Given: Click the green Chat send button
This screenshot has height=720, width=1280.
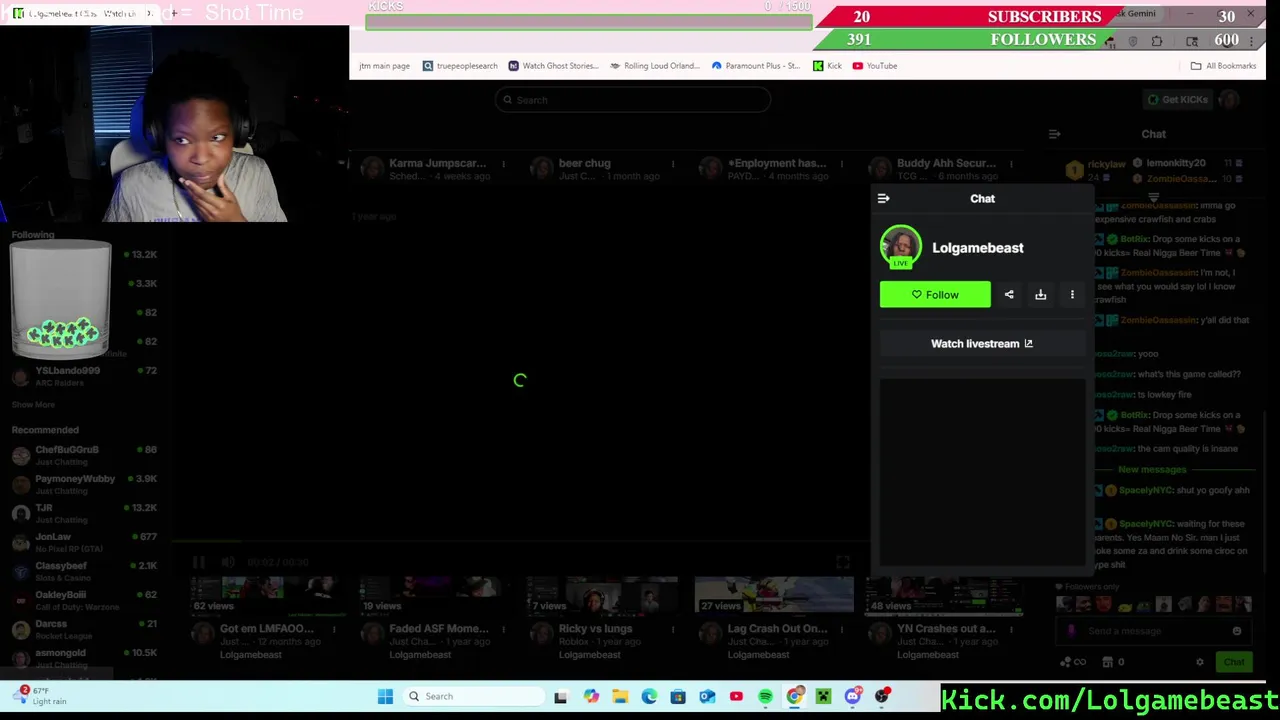Looking at the screenshot, I should [x=1234, y=662].
